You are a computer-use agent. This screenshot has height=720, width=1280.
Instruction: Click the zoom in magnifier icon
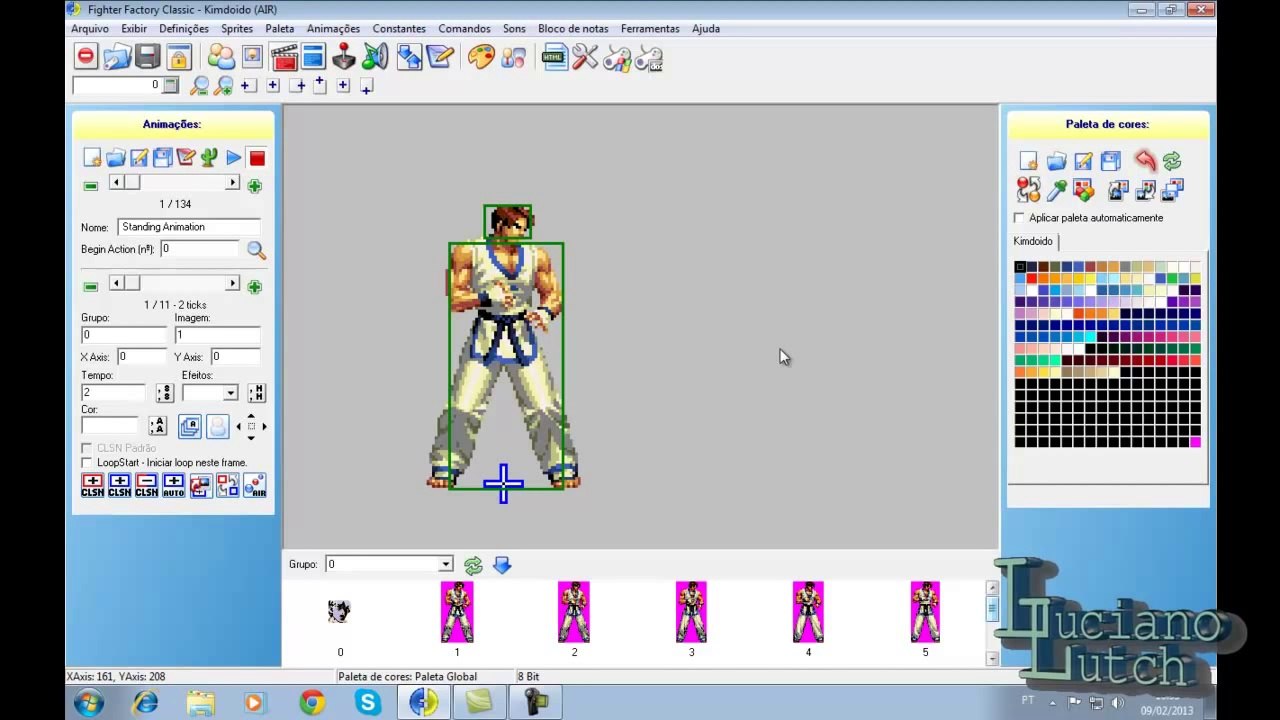click(x=224, y=86)
